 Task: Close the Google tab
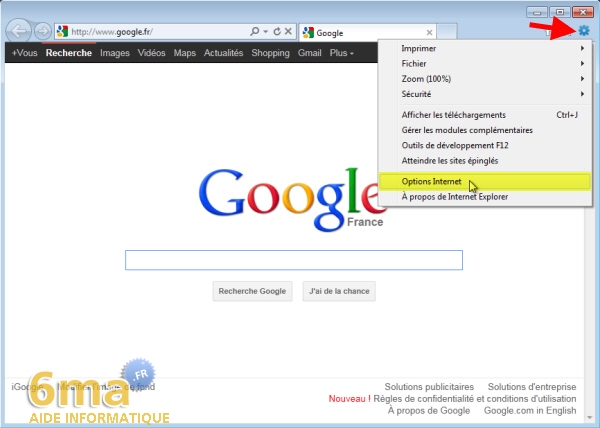coord(429,33)
